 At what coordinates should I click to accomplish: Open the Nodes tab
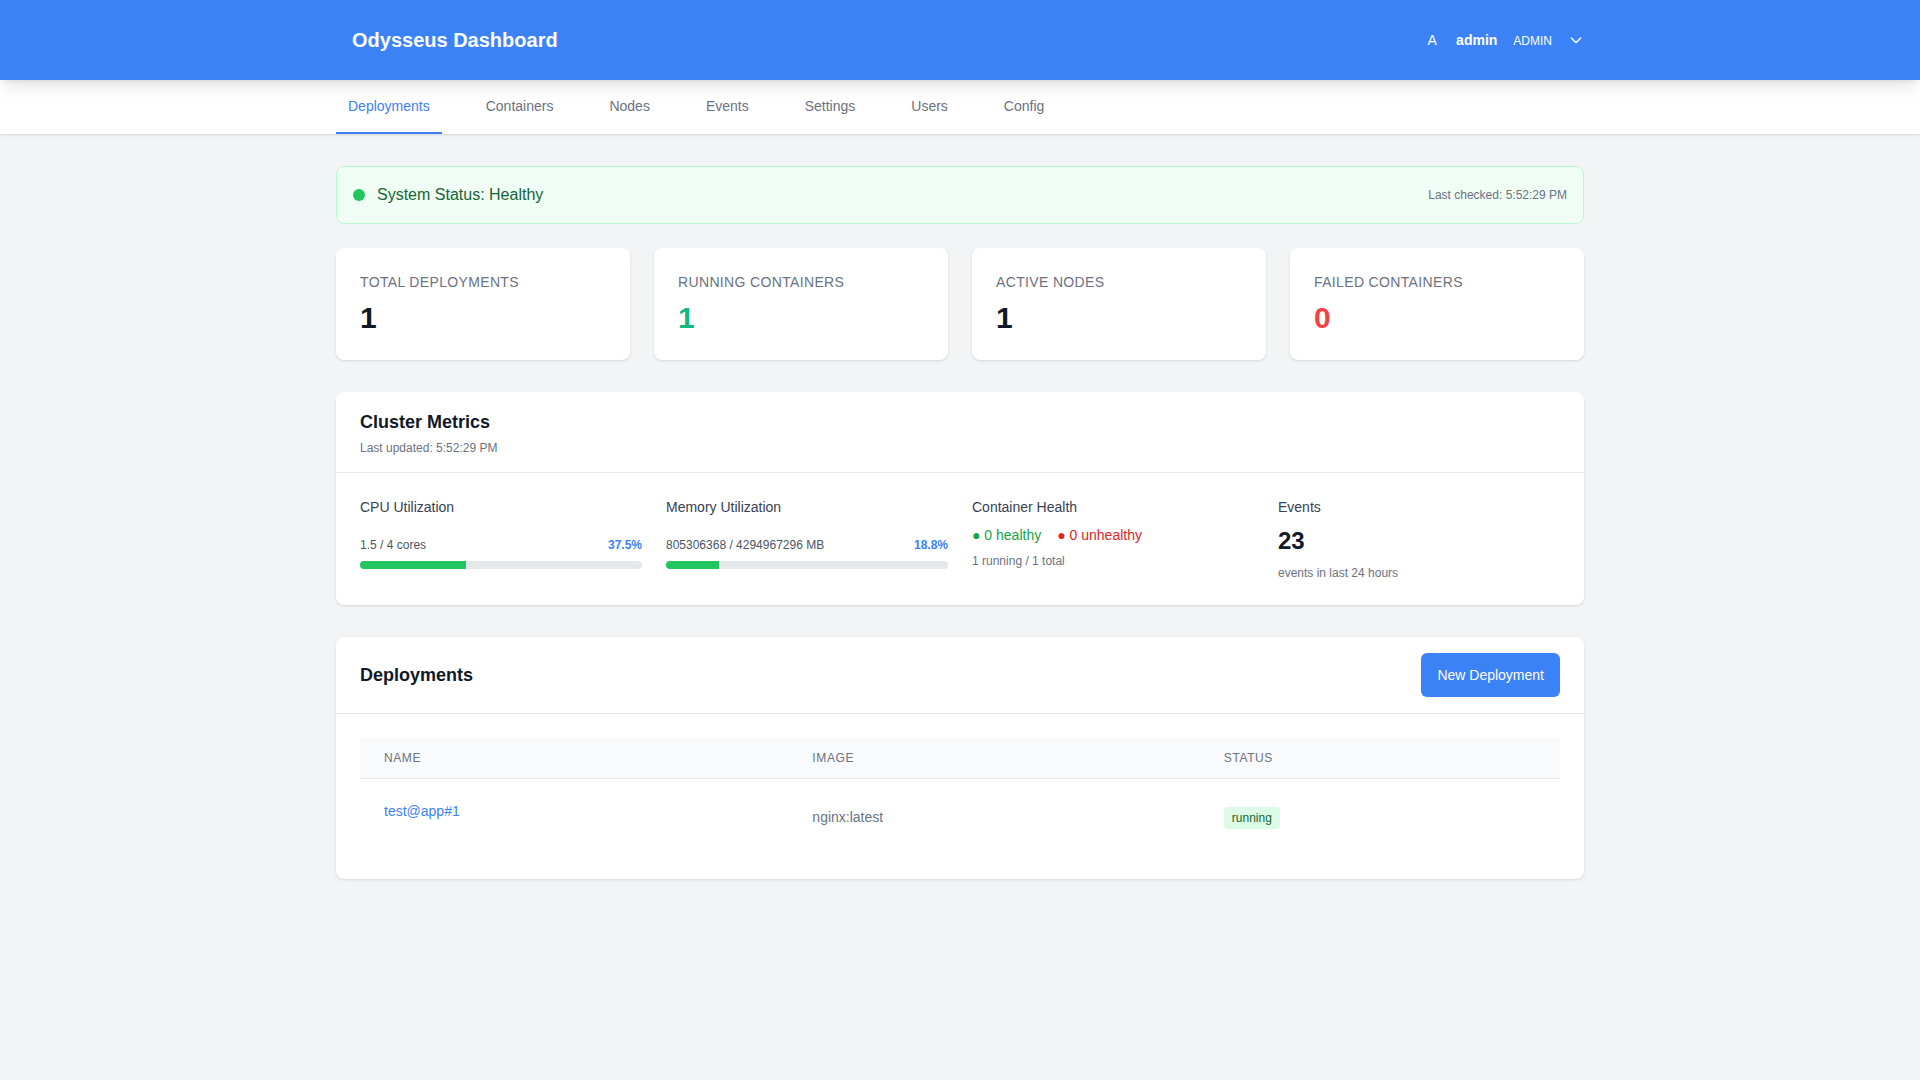[629, 106]
